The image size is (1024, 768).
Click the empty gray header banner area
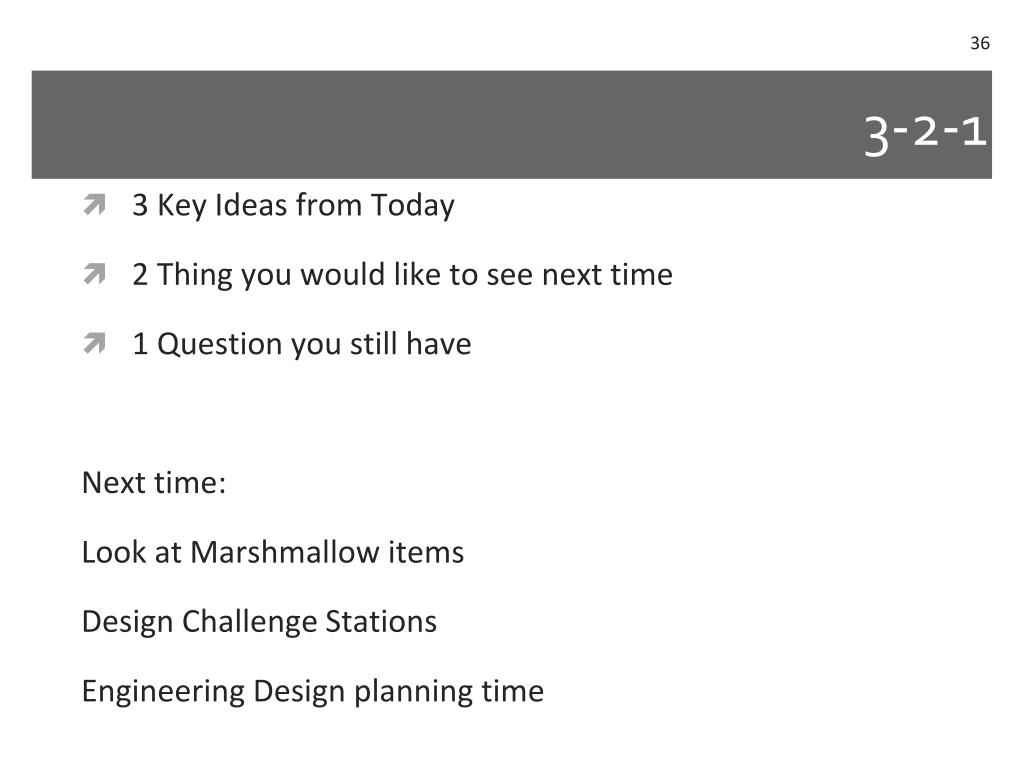pos(444,124)
